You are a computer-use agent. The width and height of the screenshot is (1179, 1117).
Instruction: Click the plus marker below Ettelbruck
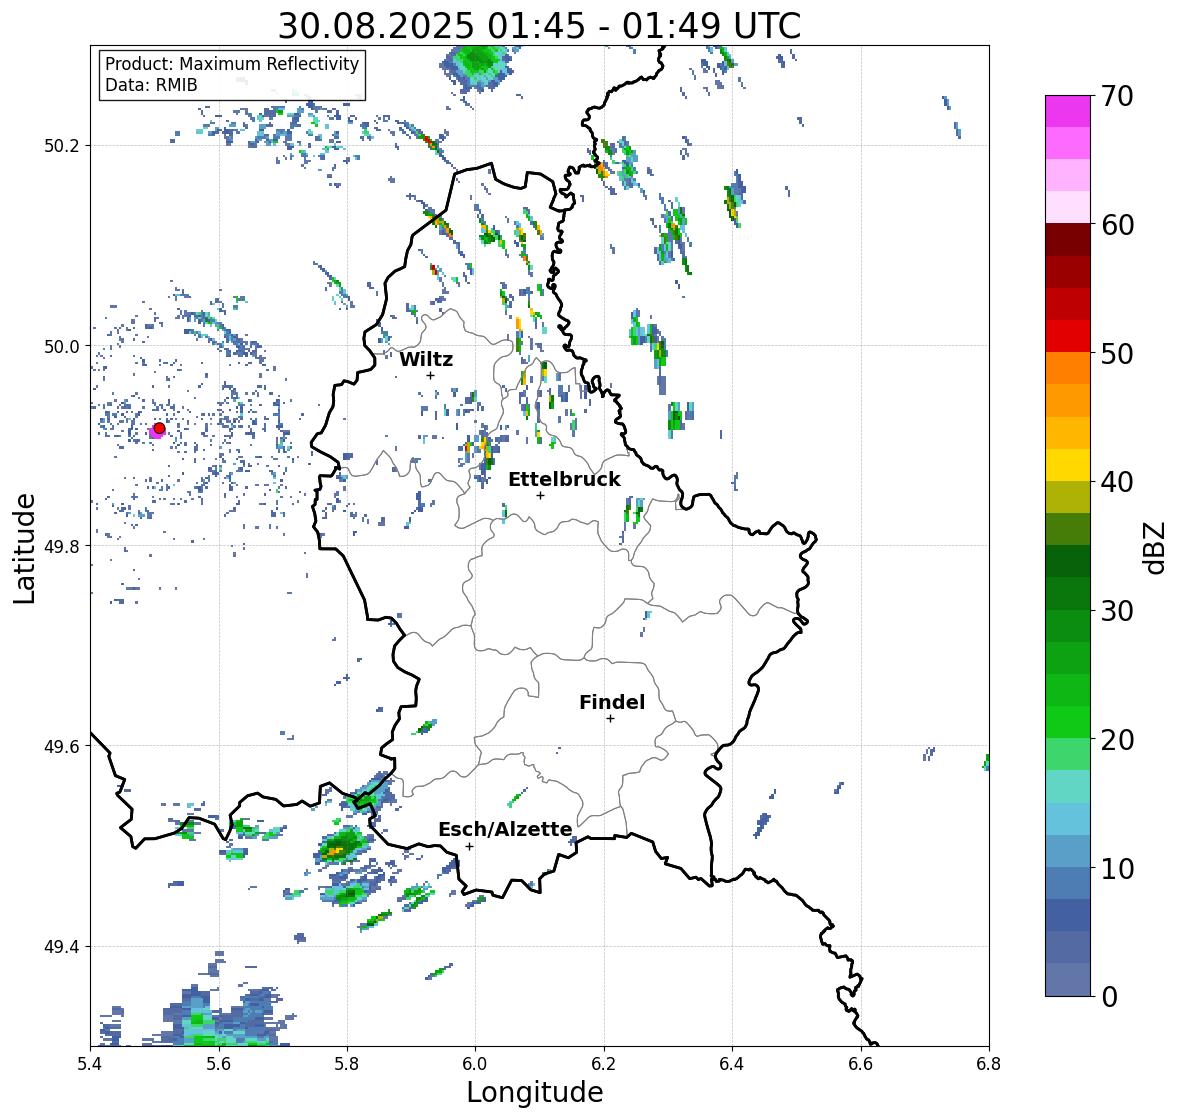pos(540,495)
